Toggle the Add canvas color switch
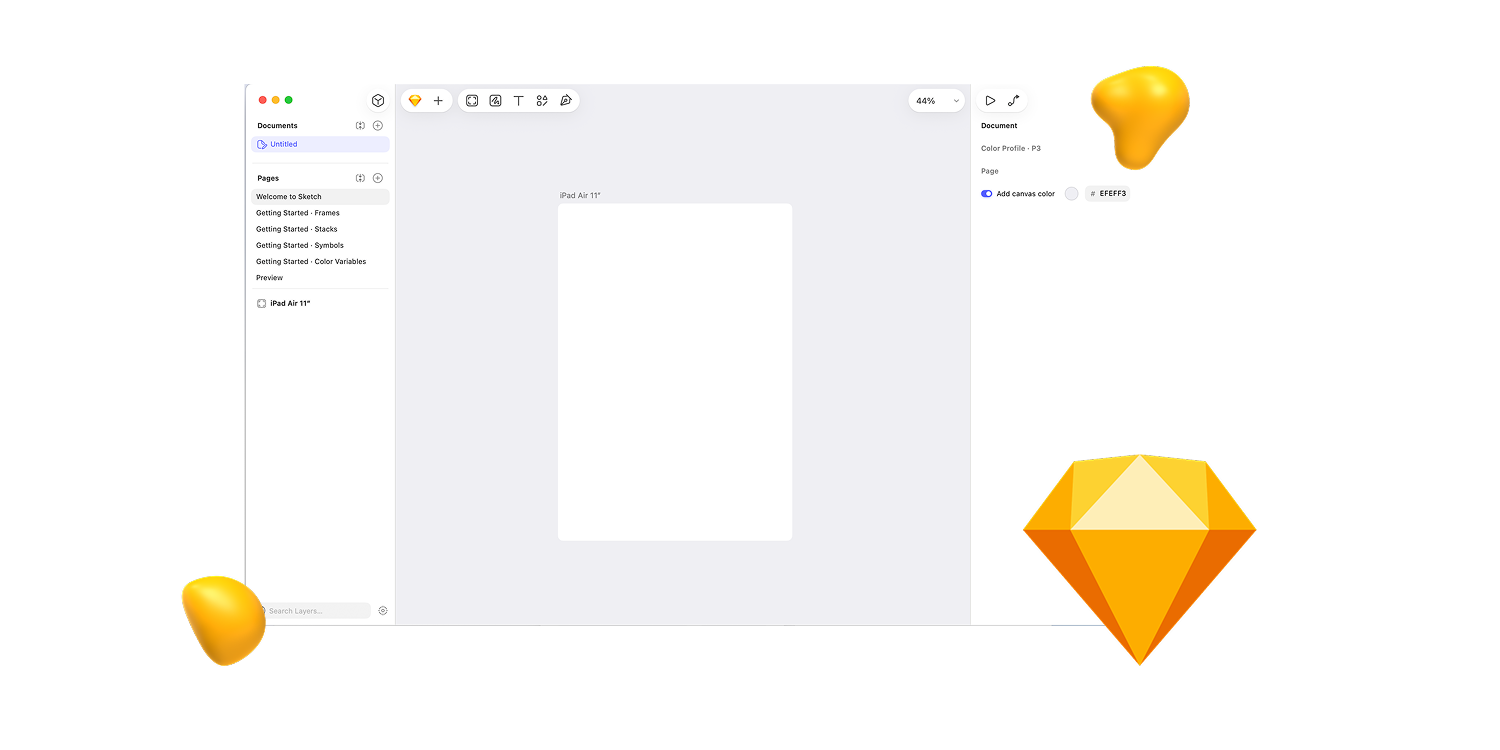The width and height of the screenshot is (1500, 750). (987, 194)
